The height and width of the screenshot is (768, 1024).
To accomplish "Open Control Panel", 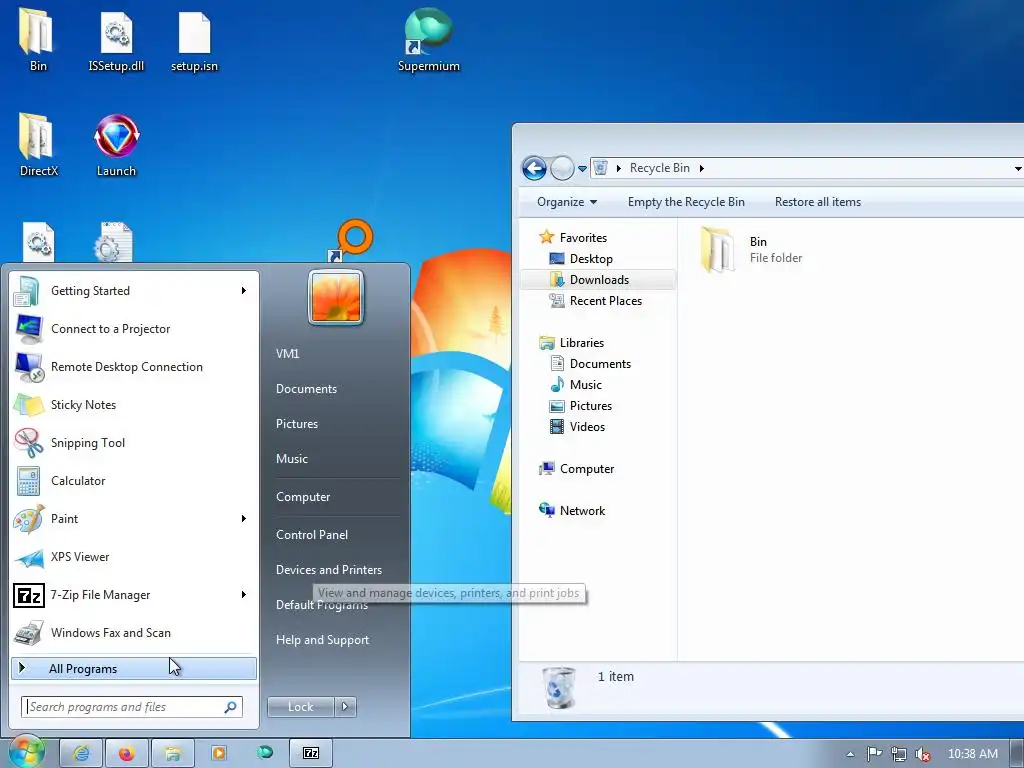I will tap(312, 534).
